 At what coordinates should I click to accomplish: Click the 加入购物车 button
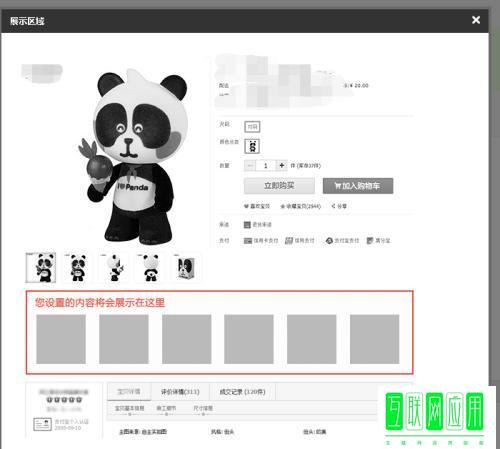(x=358, y=186)
